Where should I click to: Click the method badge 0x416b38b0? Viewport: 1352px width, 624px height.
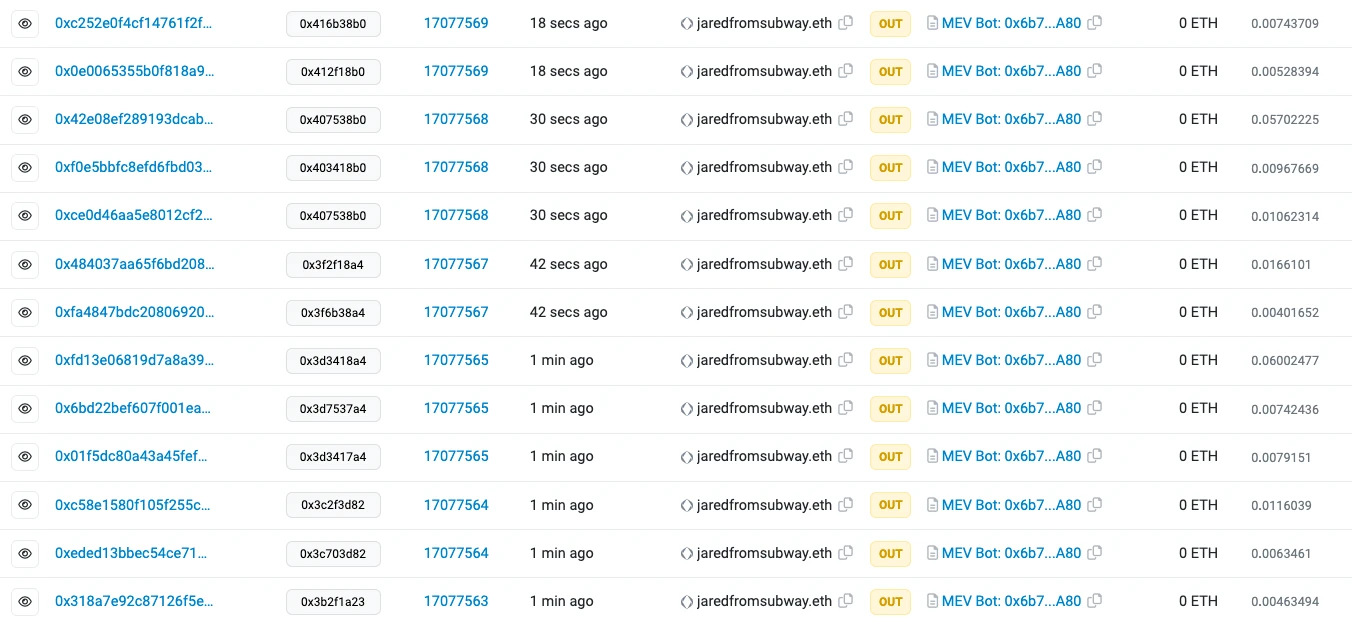pyautogui.click(x=333, y=24)
